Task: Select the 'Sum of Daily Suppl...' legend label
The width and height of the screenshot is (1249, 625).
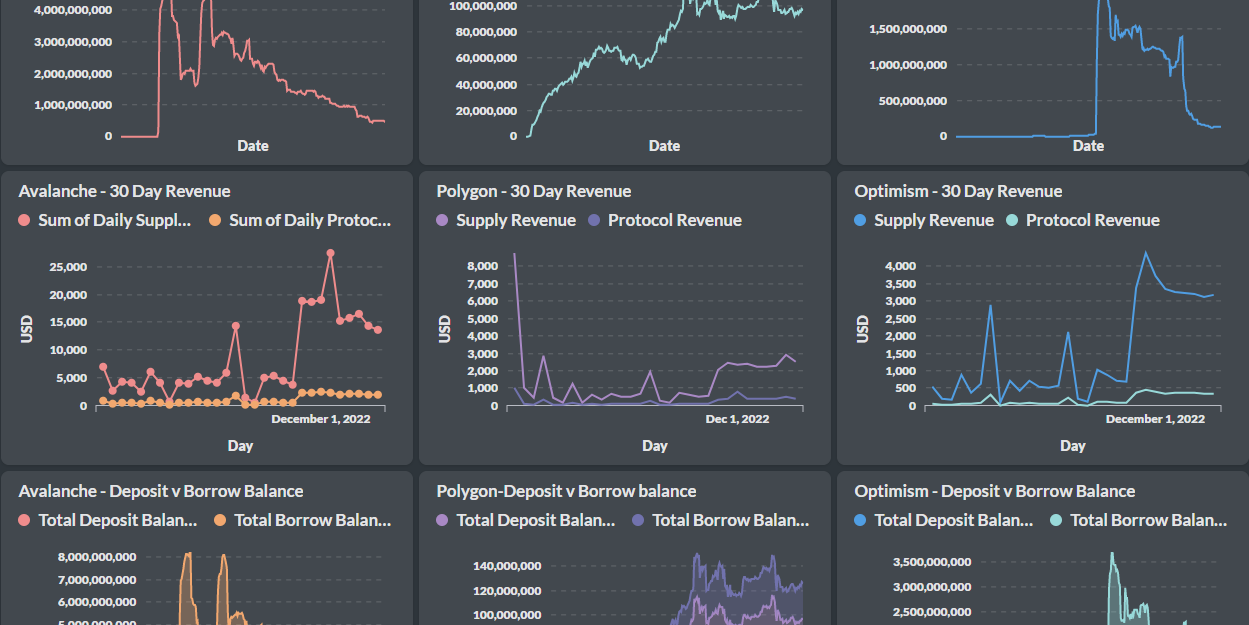Action: tap(114, 220)
